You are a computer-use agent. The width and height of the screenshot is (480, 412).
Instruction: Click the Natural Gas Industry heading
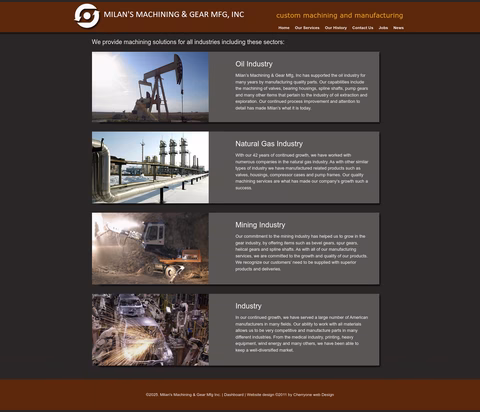pos(269,144)
